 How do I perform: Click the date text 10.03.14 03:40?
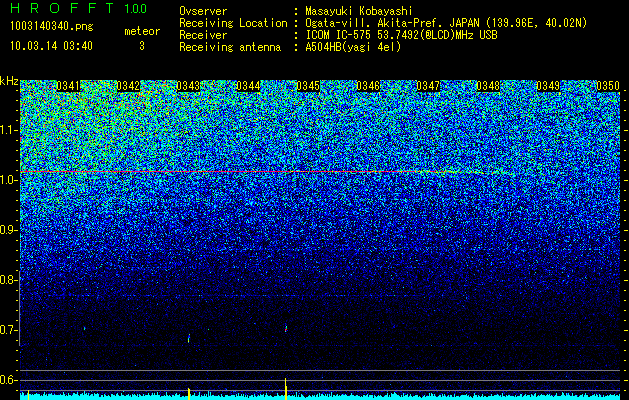pyautogui.click(x=51, y=46)
